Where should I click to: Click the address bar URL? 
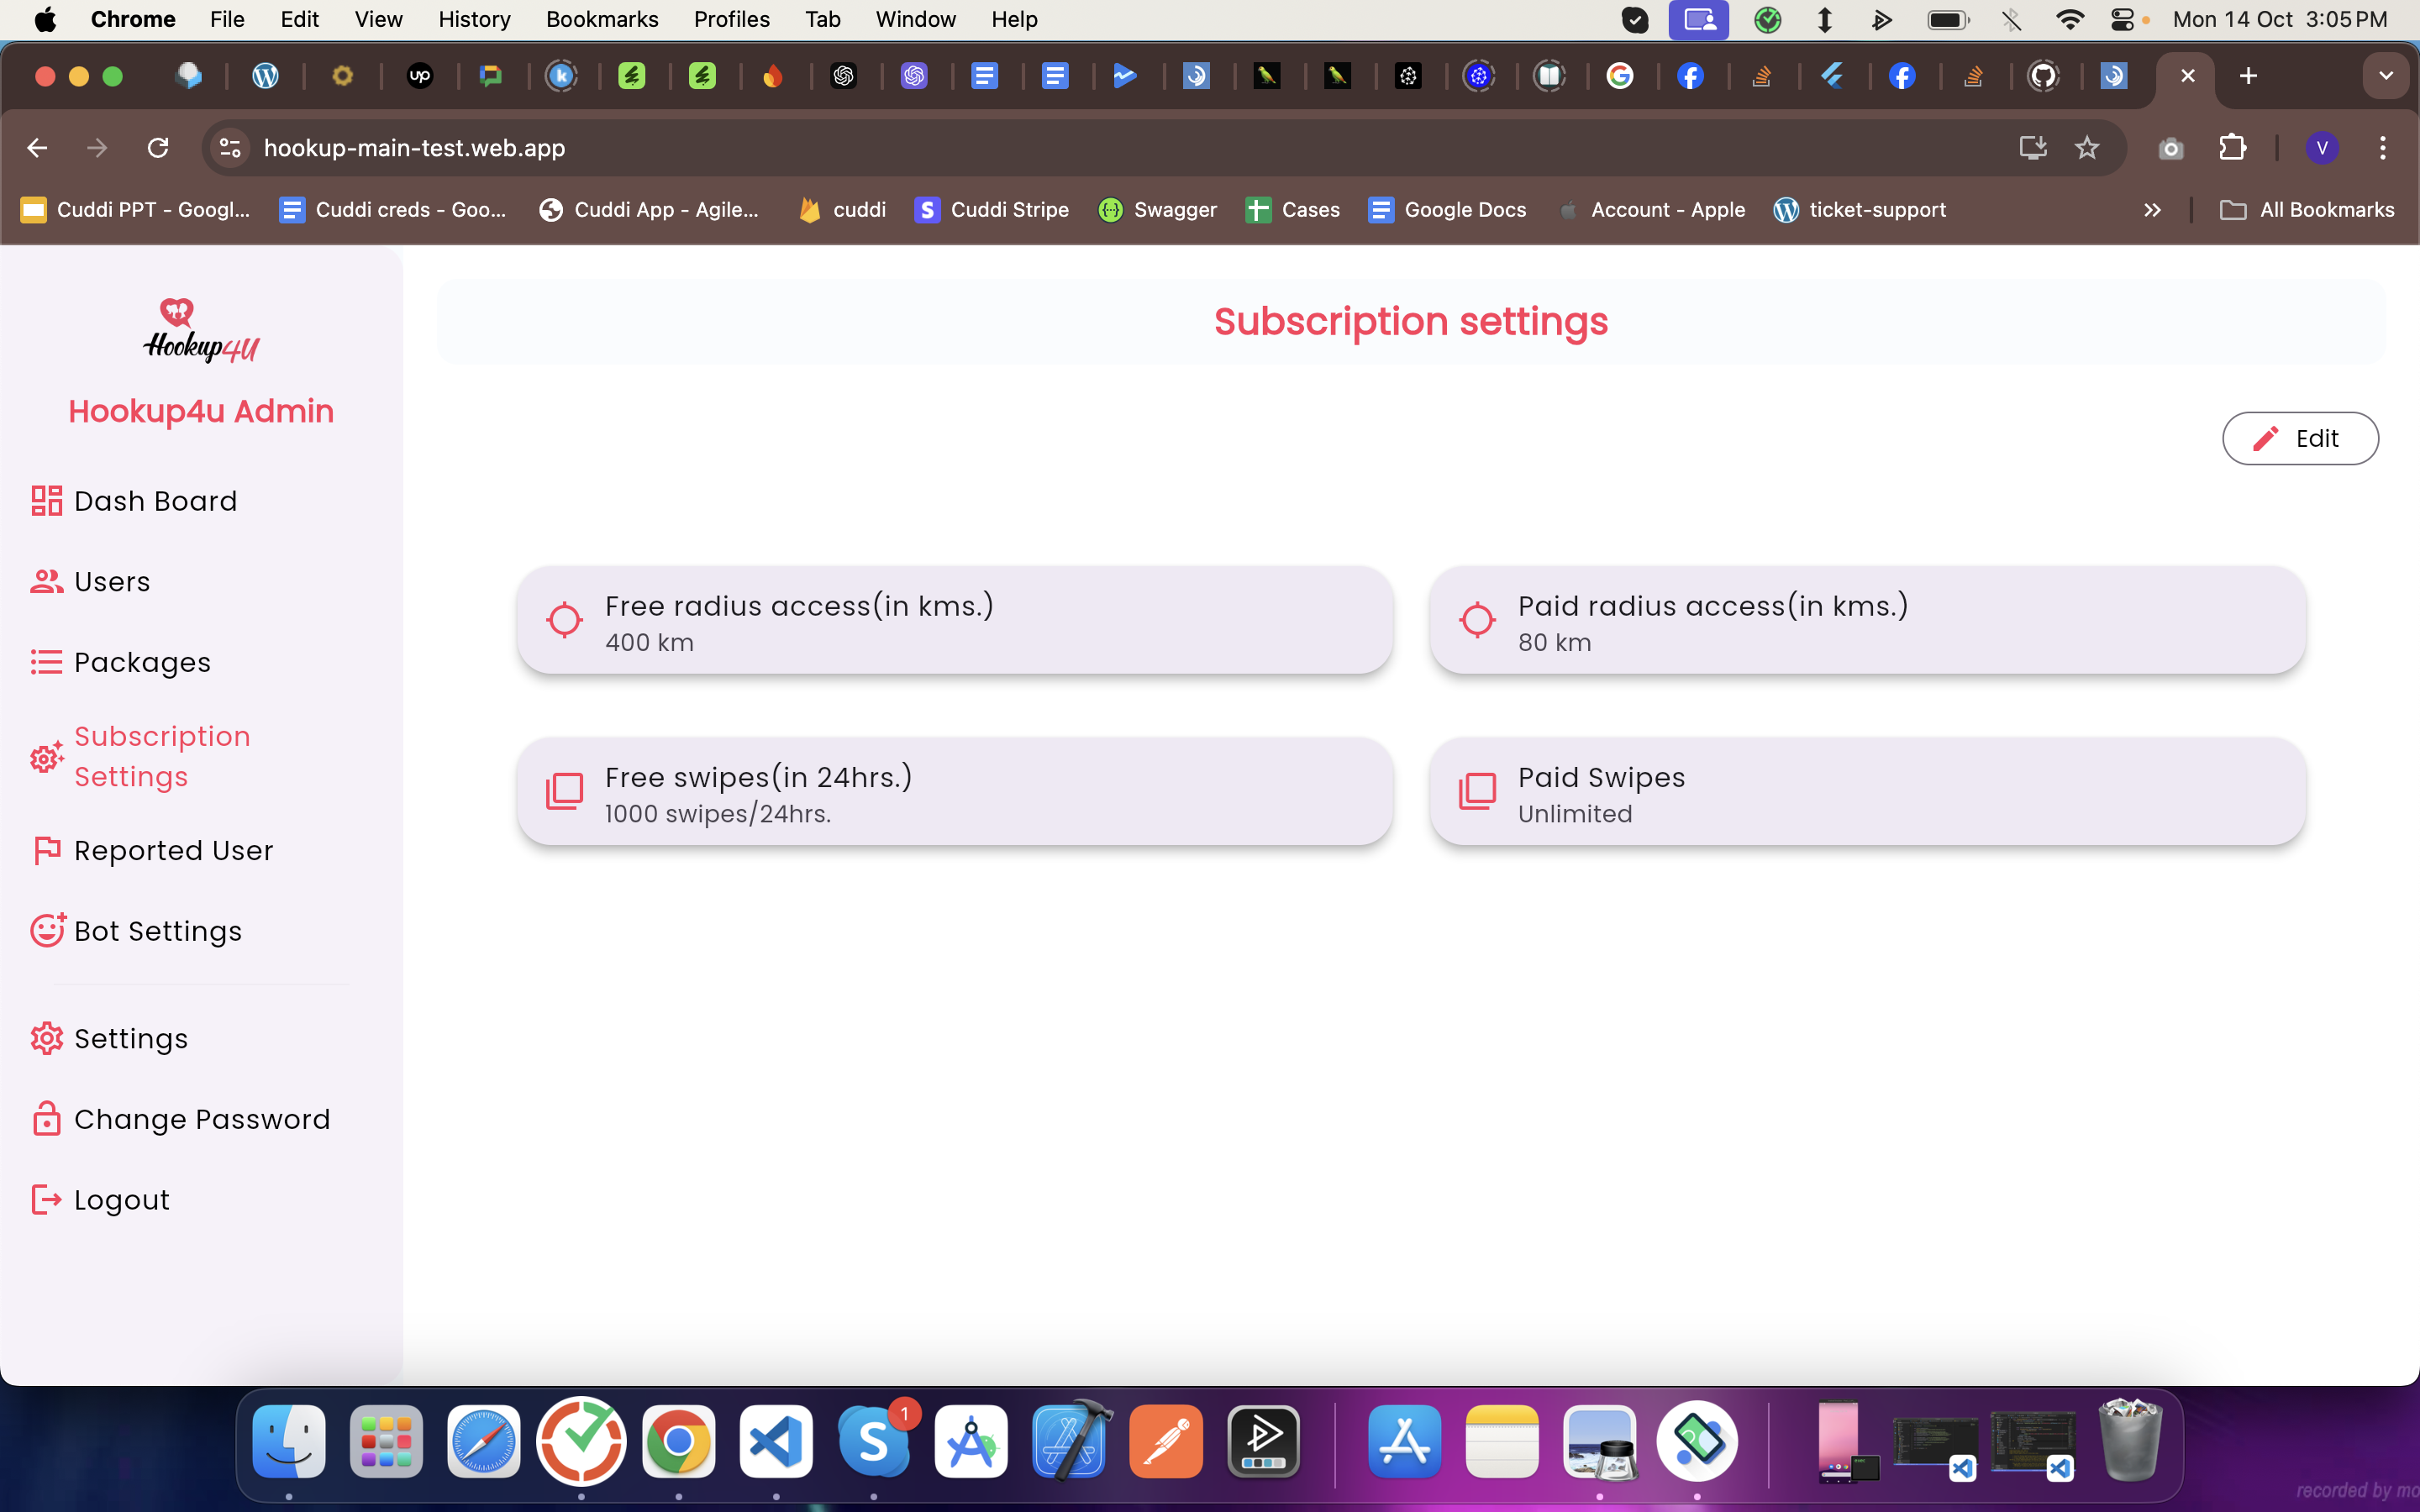click(x=414, y=148)
